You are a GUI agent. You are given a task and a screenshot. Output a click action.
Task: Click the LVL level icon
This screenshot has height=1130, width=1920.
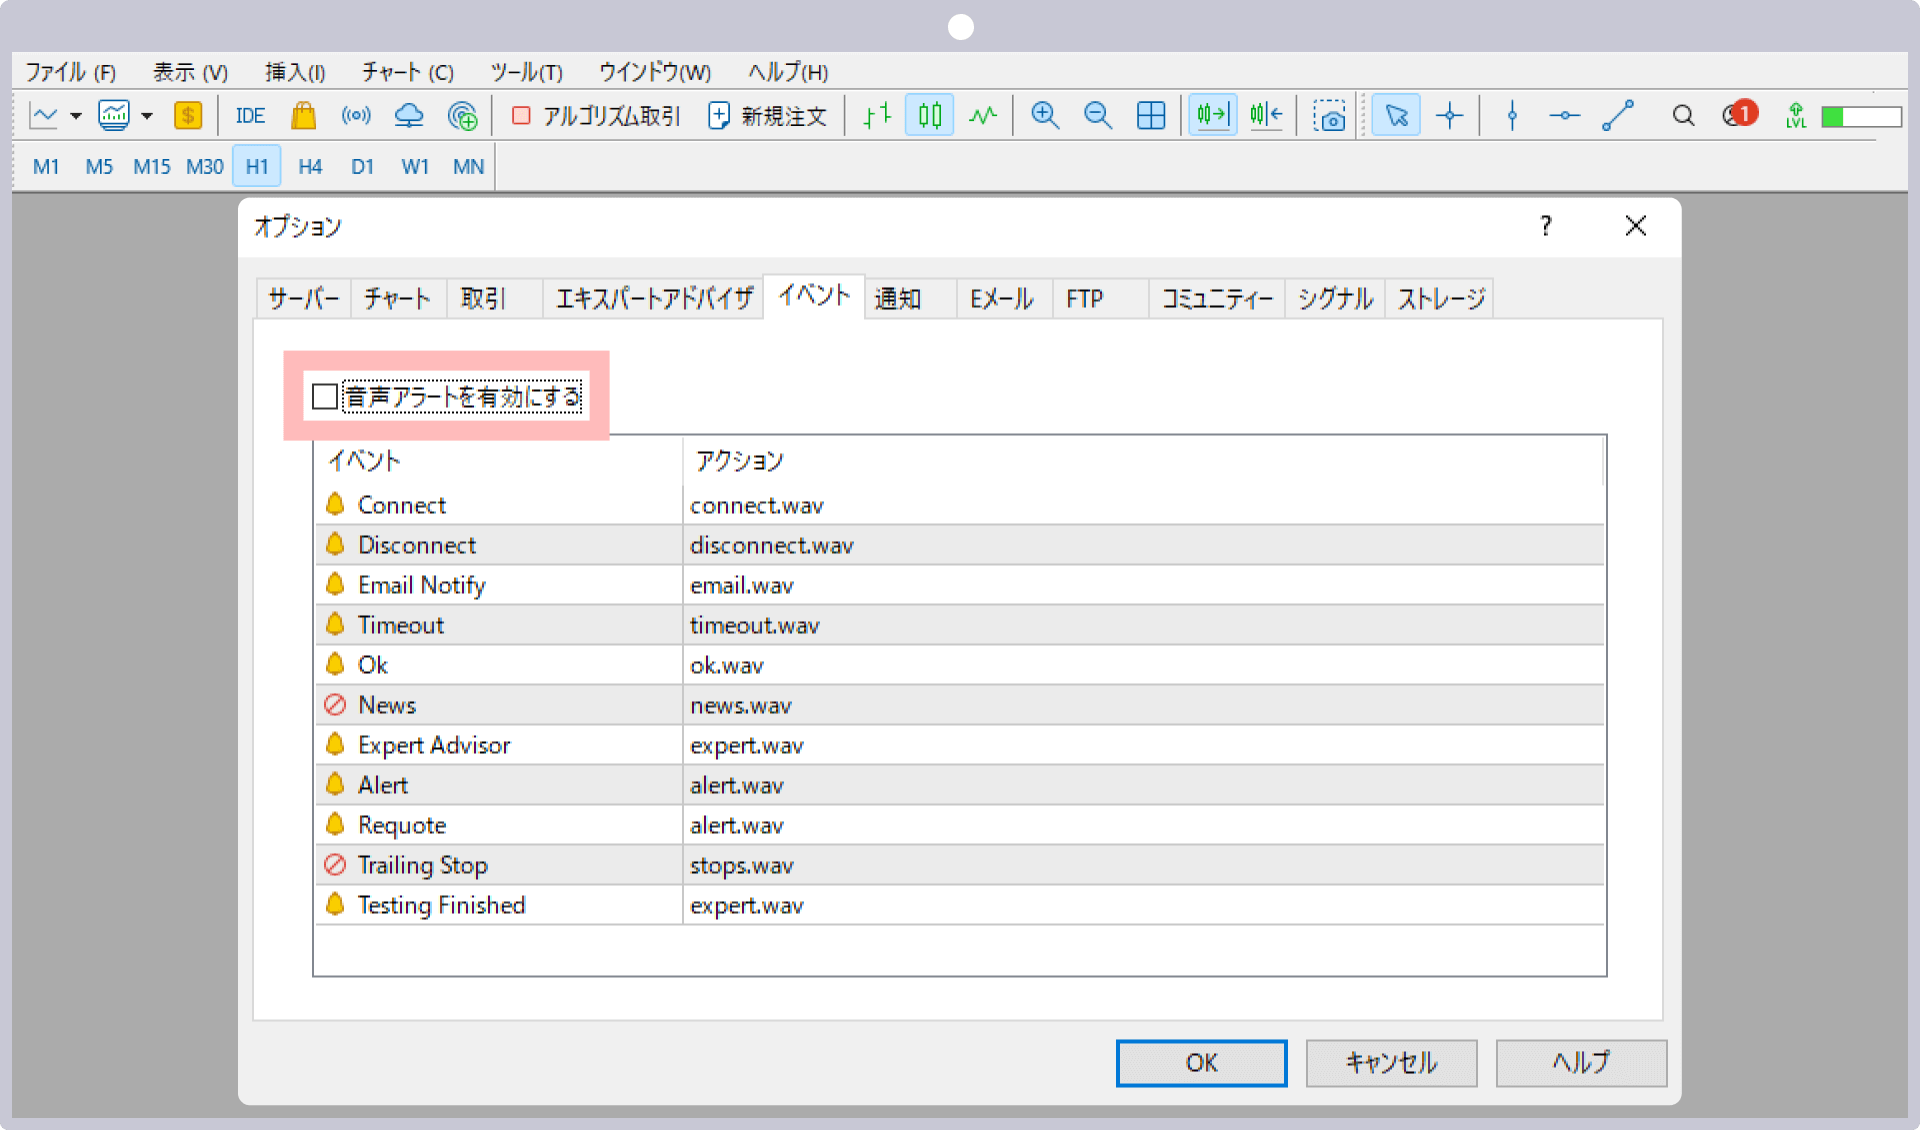(1796, 116)
